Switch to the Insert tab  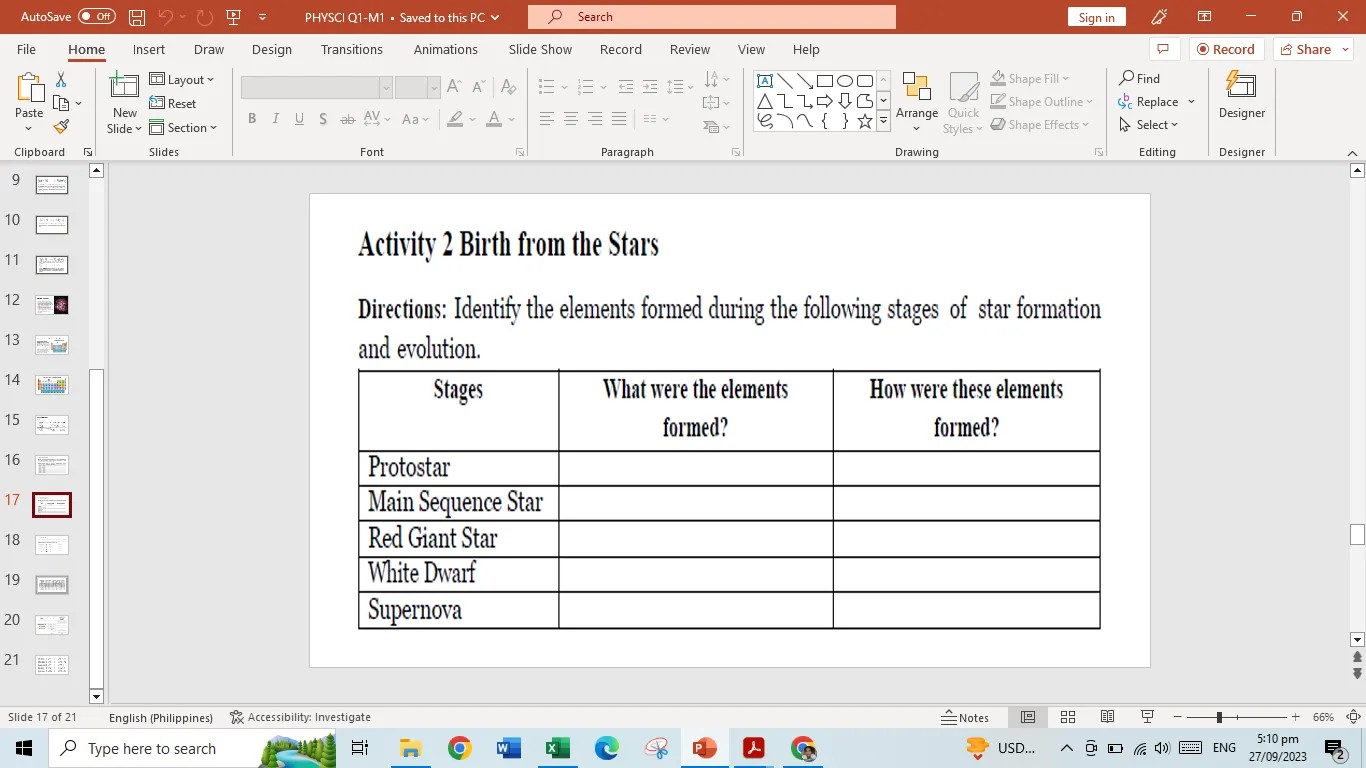(x=148, y=49)
